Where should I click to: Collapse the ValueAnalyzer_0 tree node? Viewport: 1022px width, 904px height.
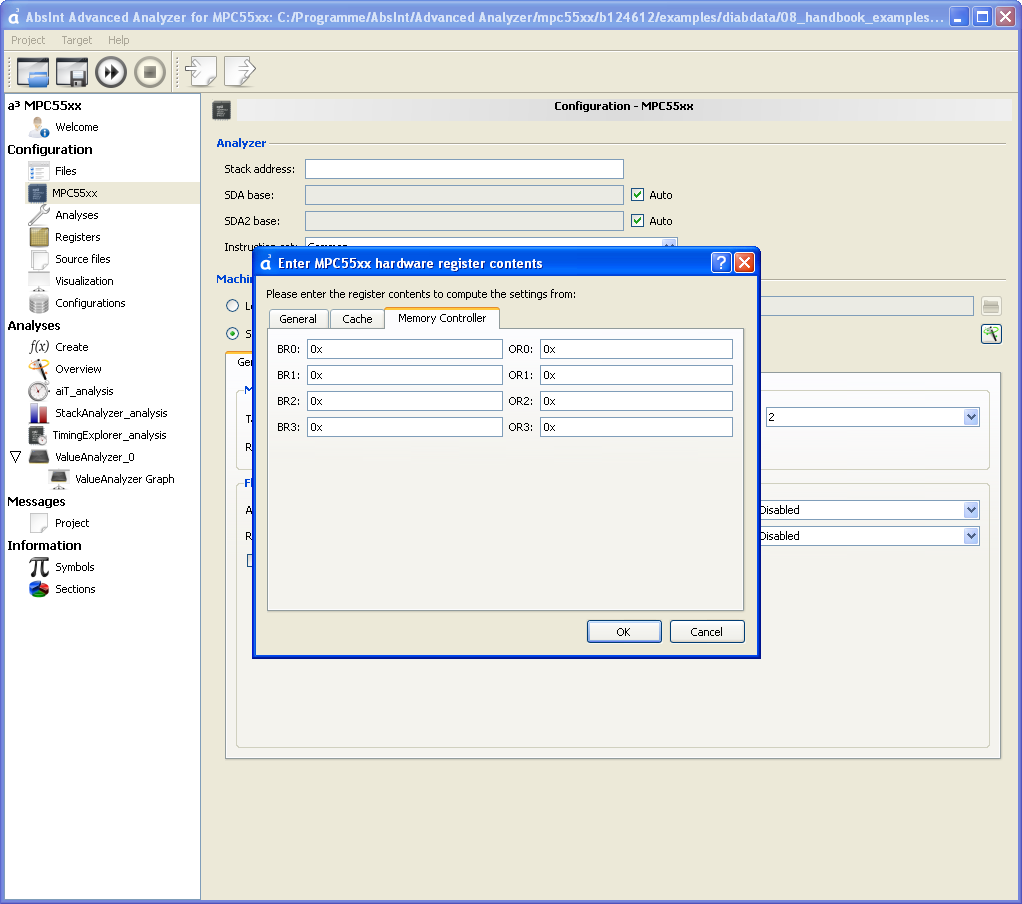pyautogui.click(x=16, y=456)
